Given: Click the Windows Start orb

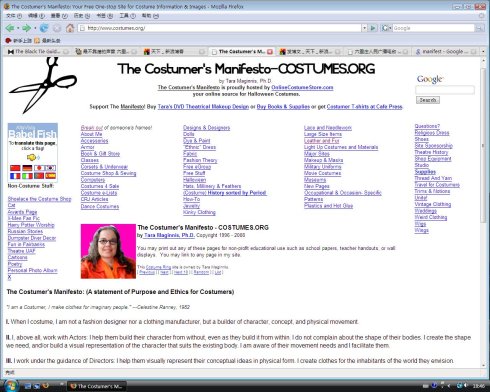Looking at the screenshot, I should [11, 386].
